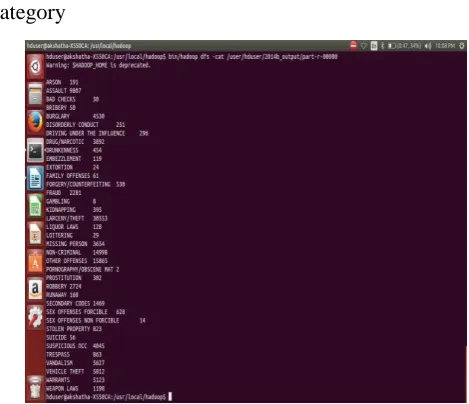Open the Trash from the dock
Viewport: 469px width, 404px height.
pos(35,387)
